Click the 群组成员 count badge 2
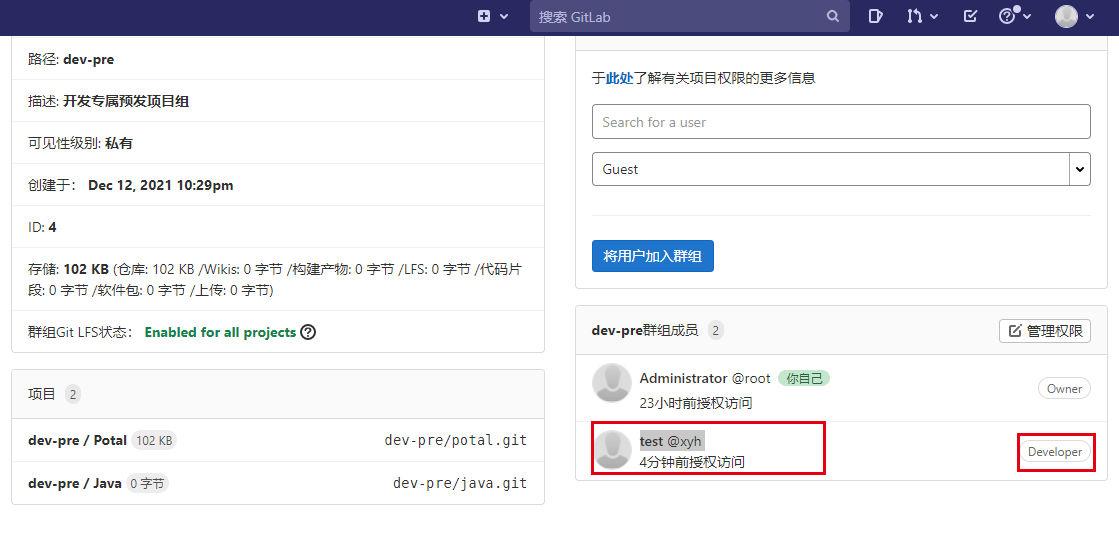The image size is (1119, 535). pyautogui.click(x=716, y=330)
